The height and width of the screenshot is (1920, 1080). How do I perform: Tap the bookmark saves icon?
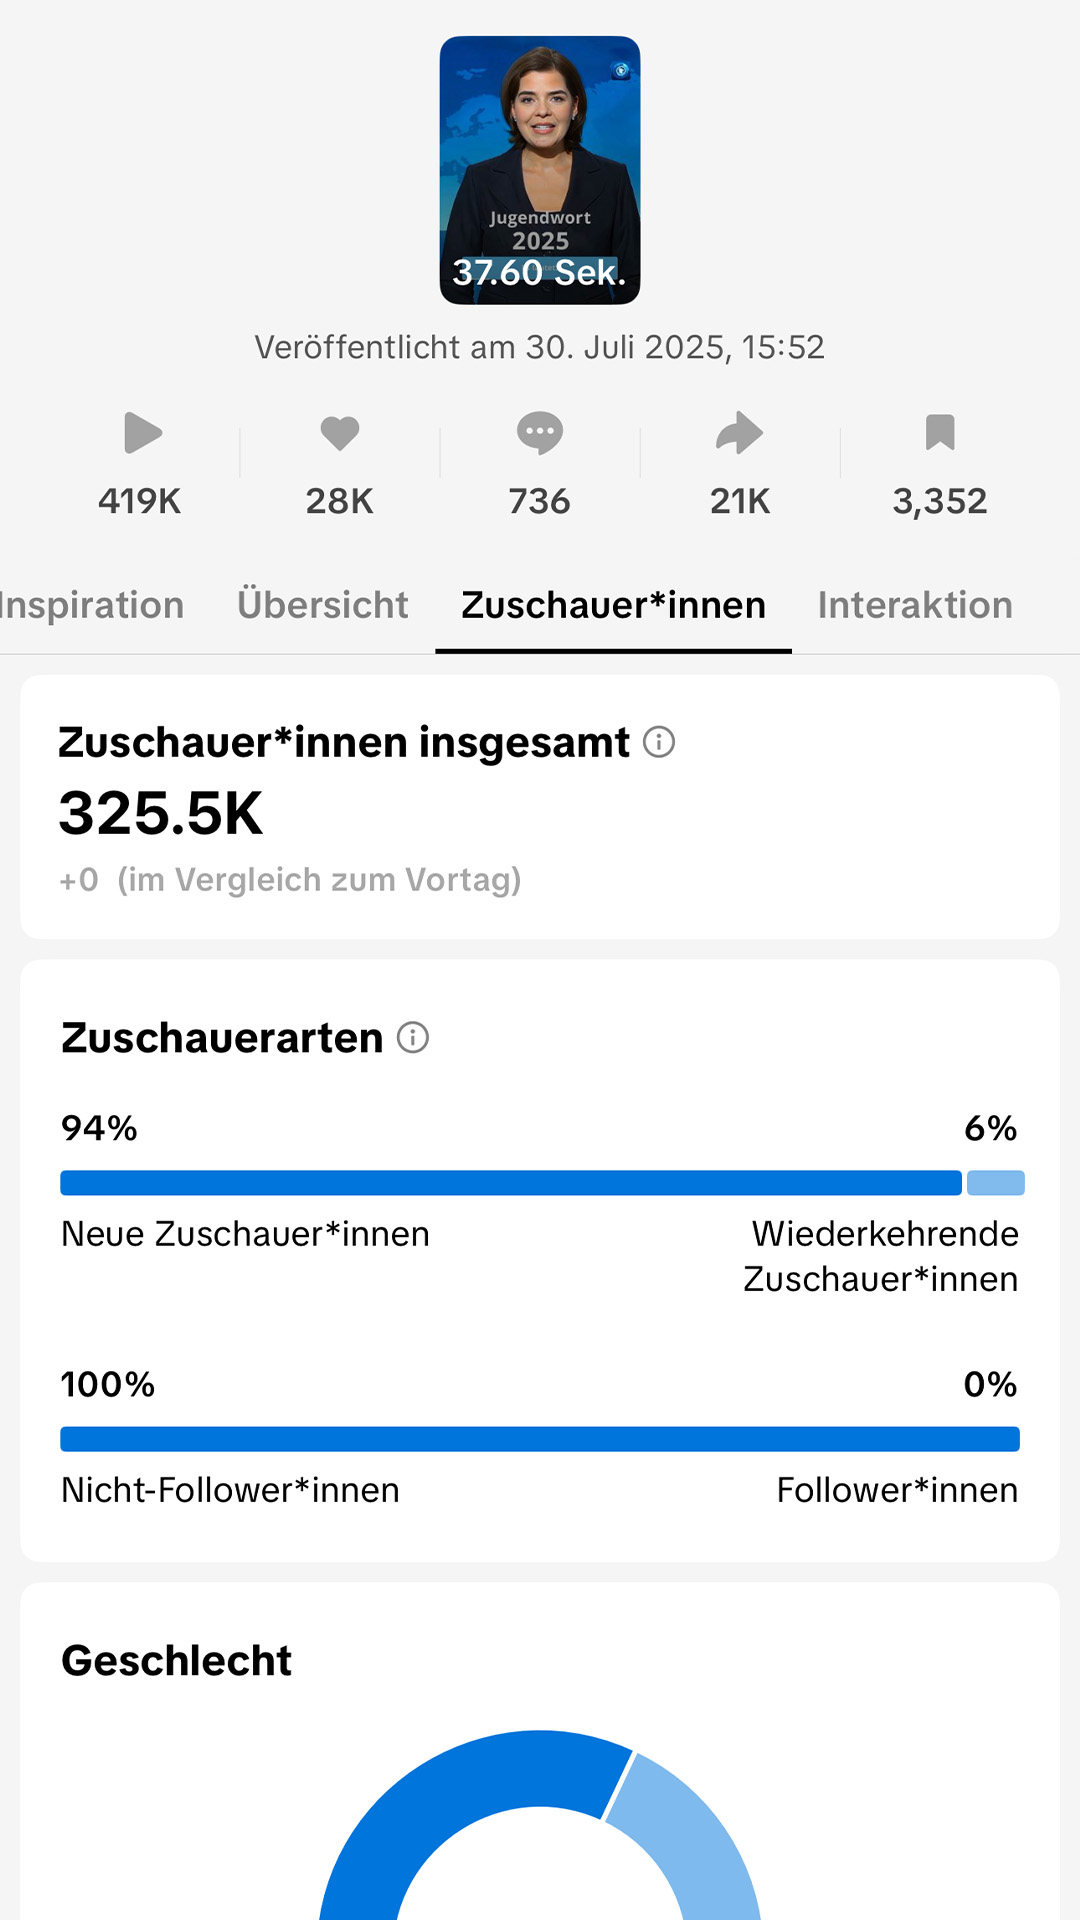(x=940, y=433)
